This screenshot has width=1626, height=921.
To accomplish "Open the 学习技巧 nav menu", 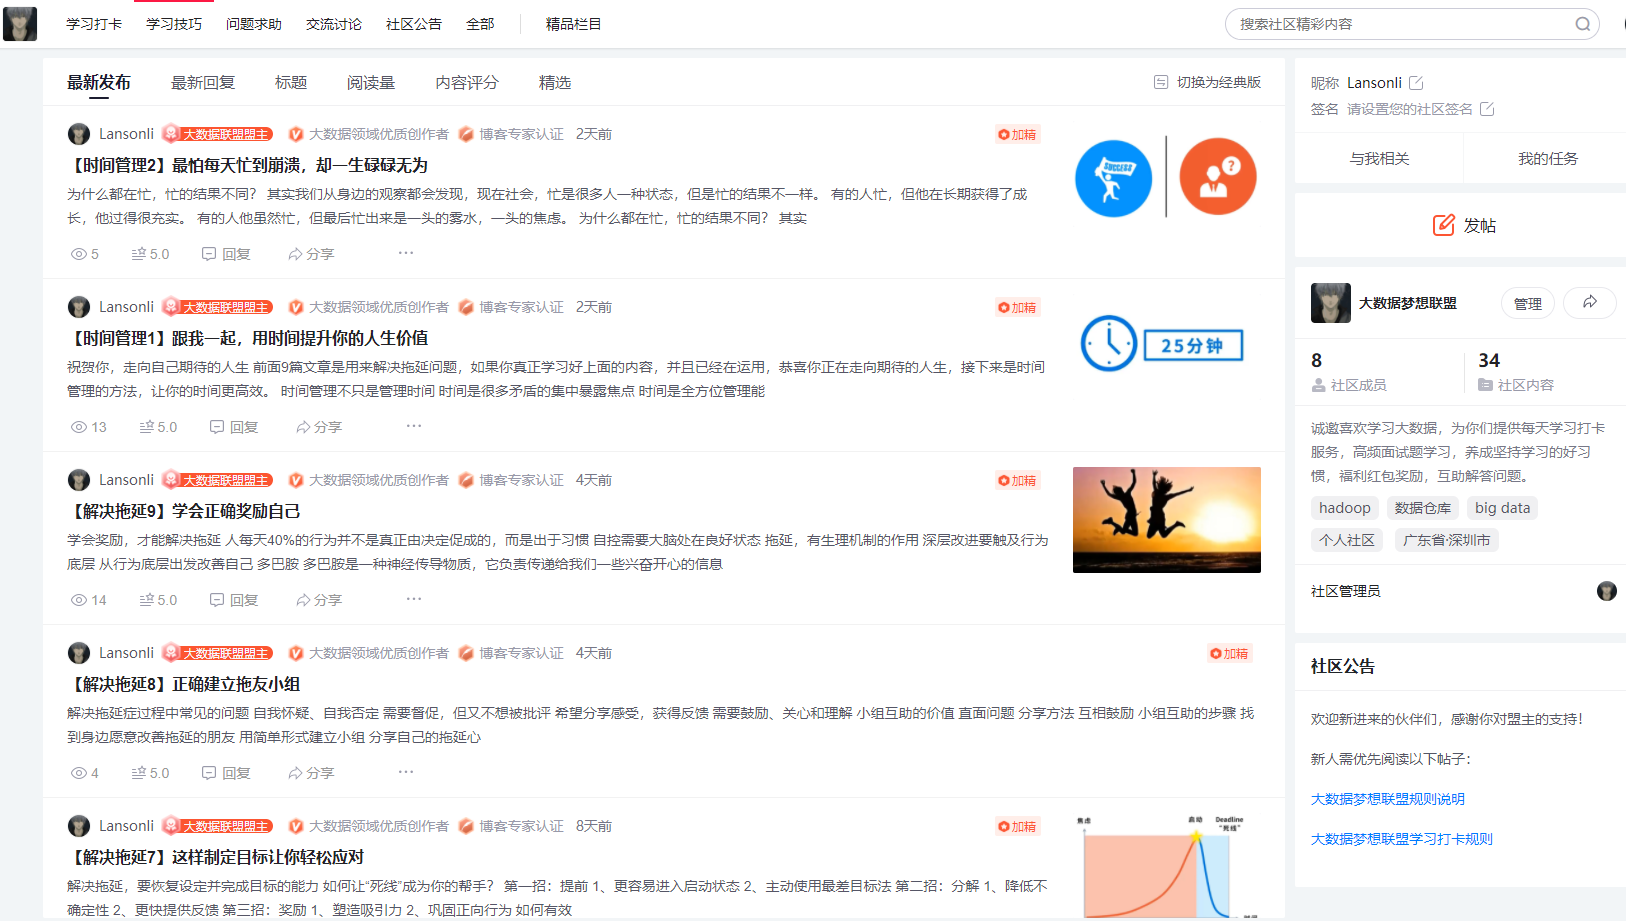I will point(174,24).
